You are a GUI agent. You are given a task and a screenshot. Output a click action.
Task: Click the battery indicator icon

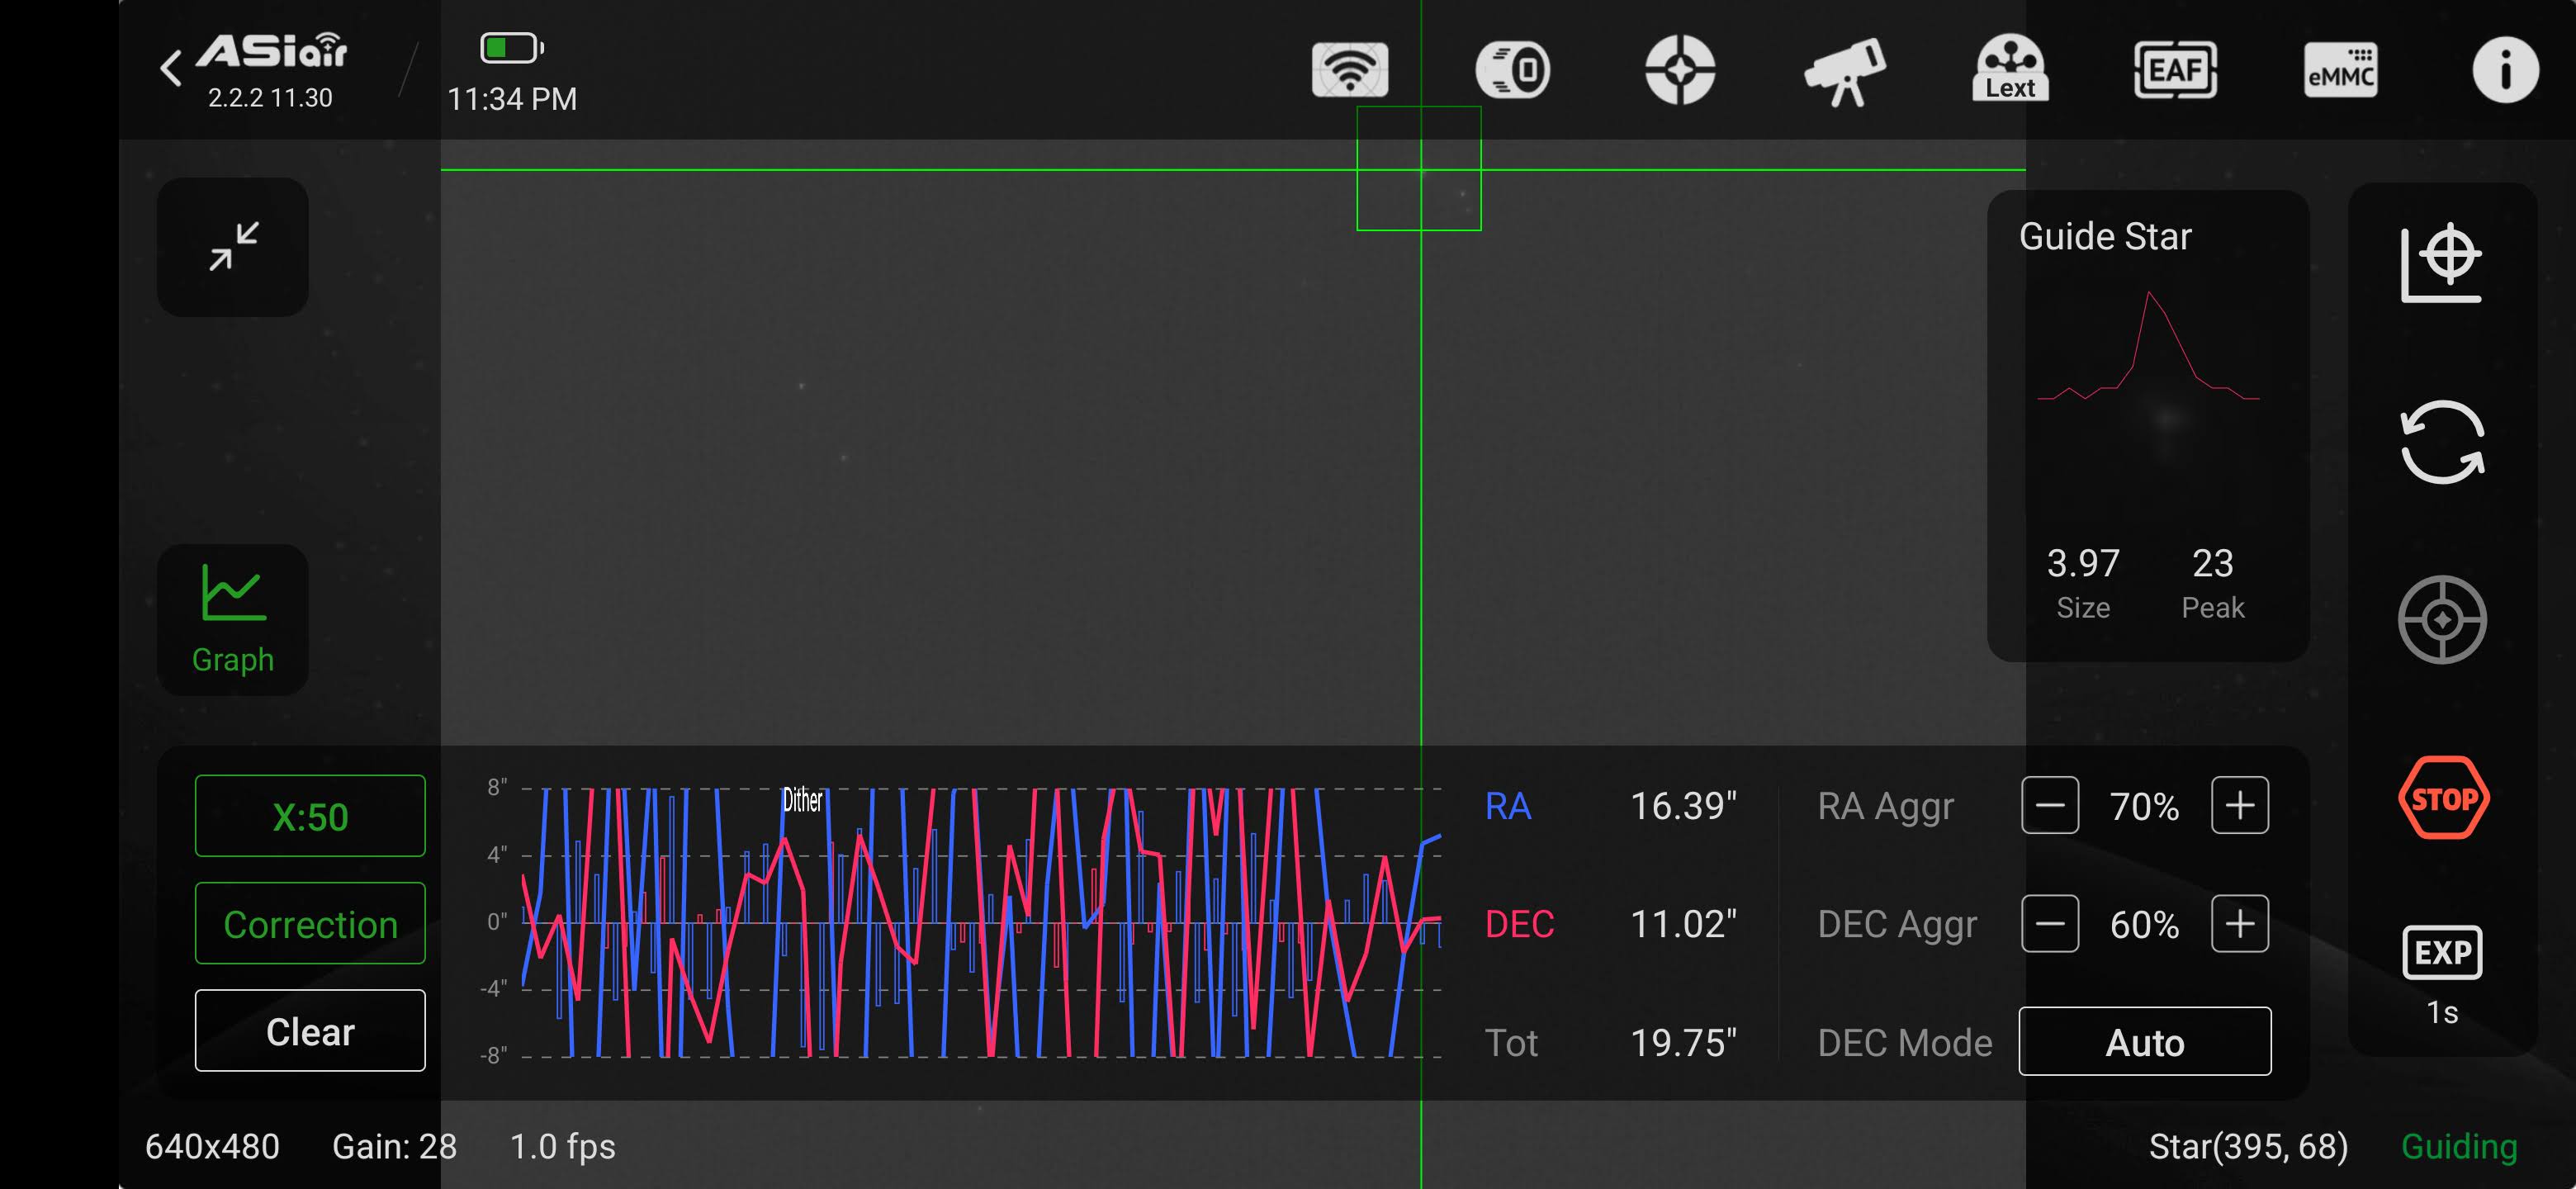coord(511,48)
